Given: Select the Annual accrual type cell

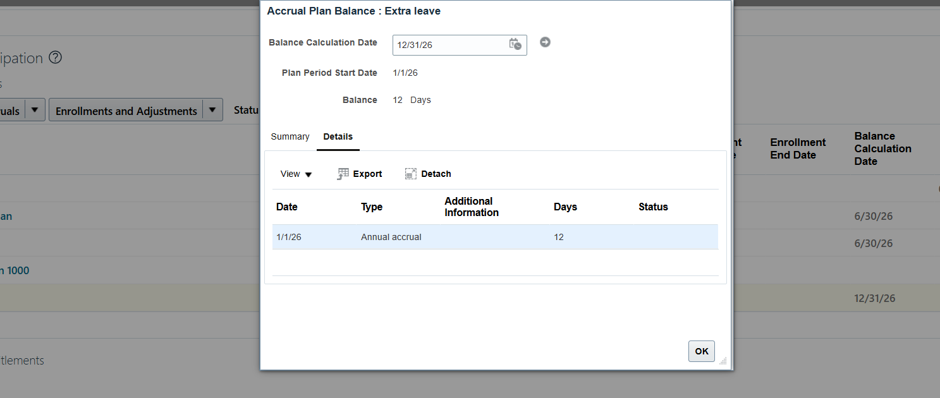Looking at the screenshot, I should pos(391,237).
